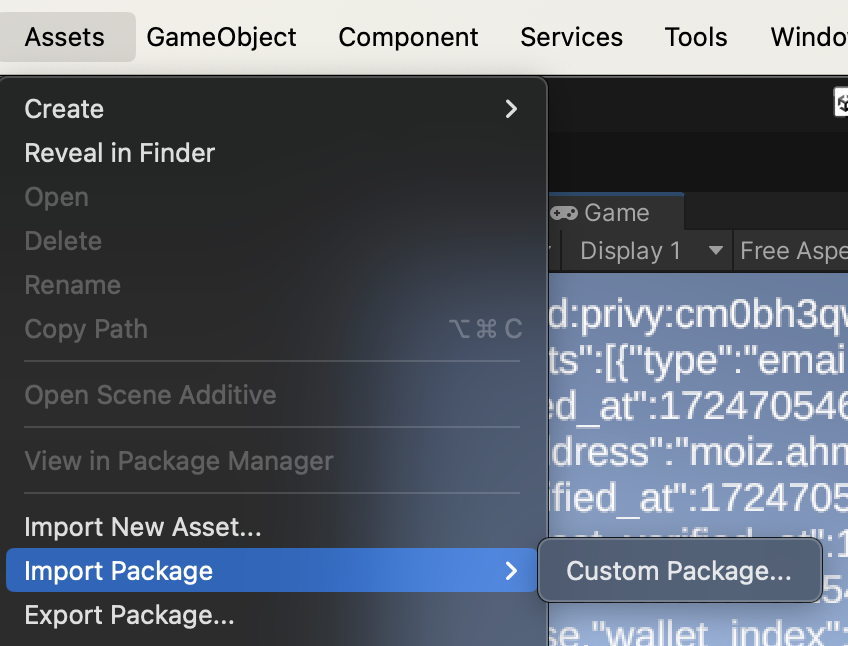Choose Import New Asset...
This screenshot has width=848, height=646.
click(x=271, y=527)
